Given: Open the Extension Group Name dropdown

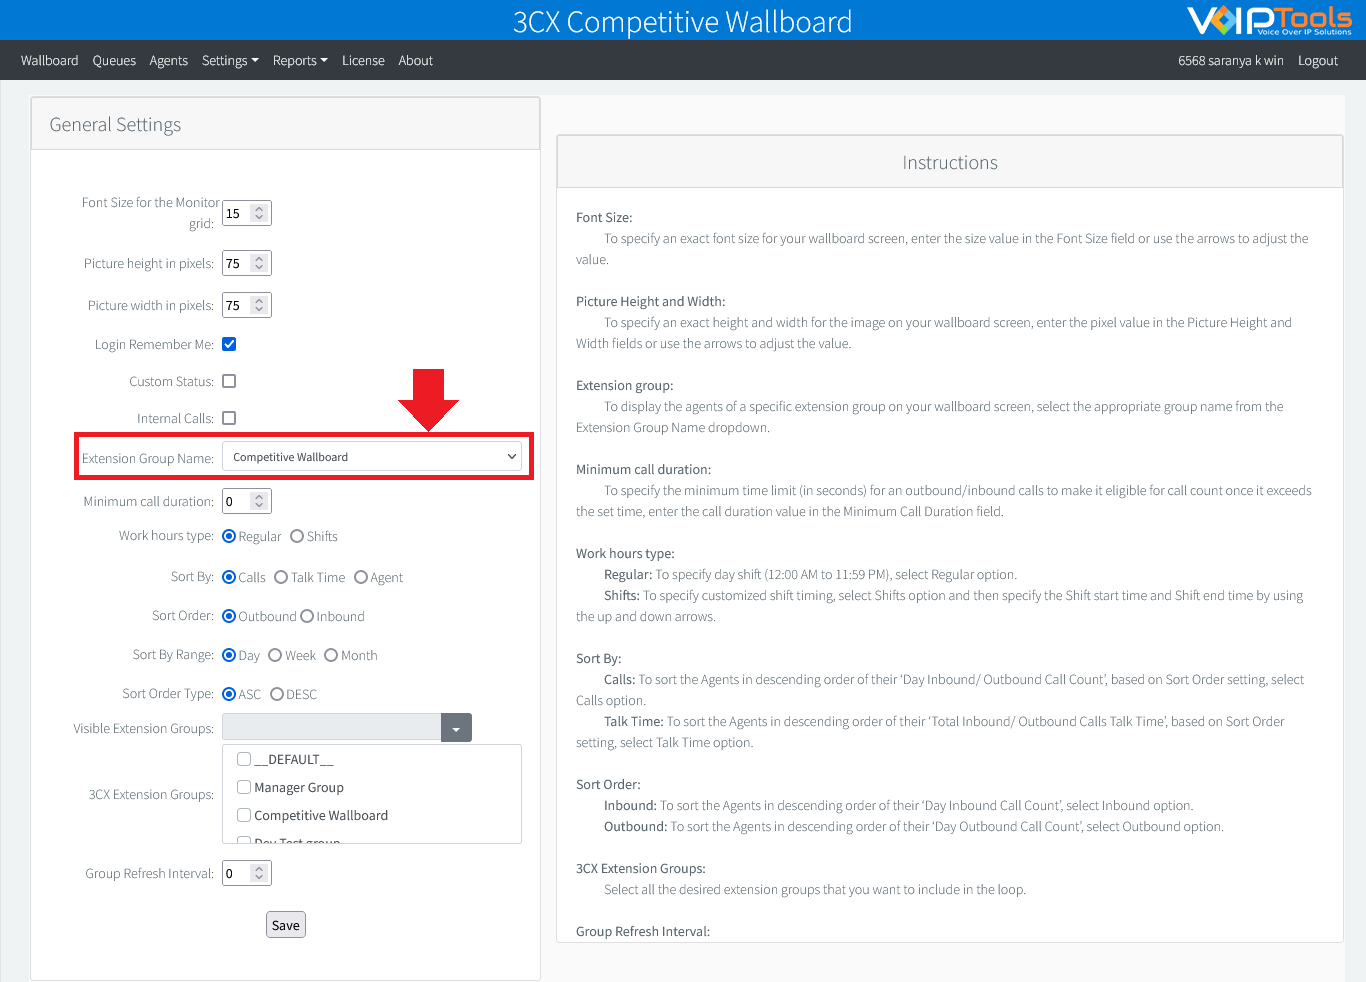Looking at the screenshot, I should click(x=373, y=456).
